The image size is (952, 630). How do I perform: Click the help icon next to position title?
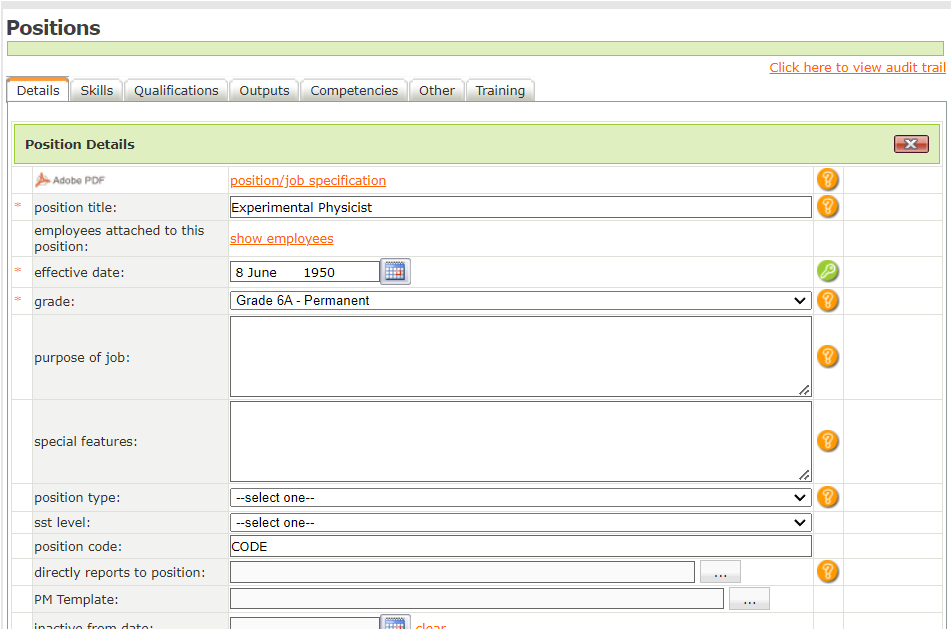click(827, 207)
